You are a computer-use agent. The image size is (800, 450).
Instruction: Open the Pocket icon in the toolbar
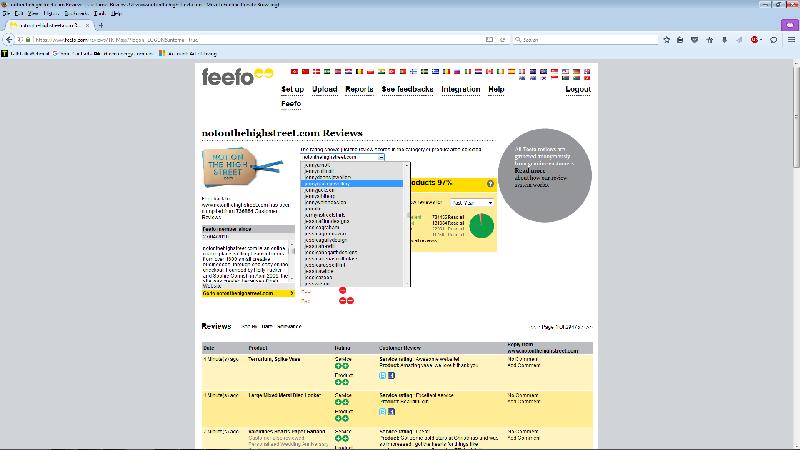click(694, 39)
